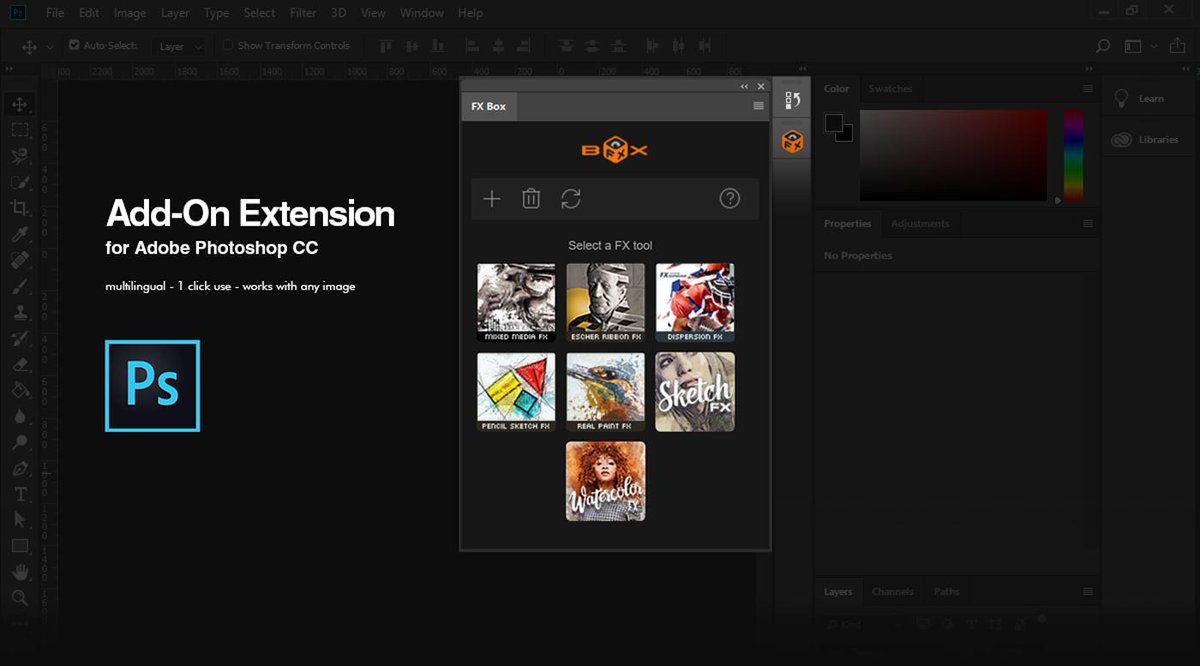Open the History panel icon in dock
Image resolution: width=1200 pixels, height=666 pixels.
[792, 100]
